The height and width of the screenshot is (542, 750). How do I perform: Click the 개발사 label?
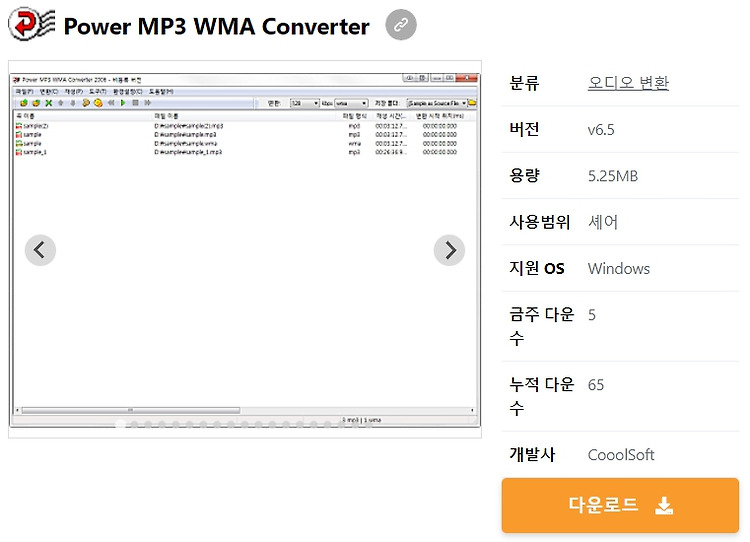[532, 454]
